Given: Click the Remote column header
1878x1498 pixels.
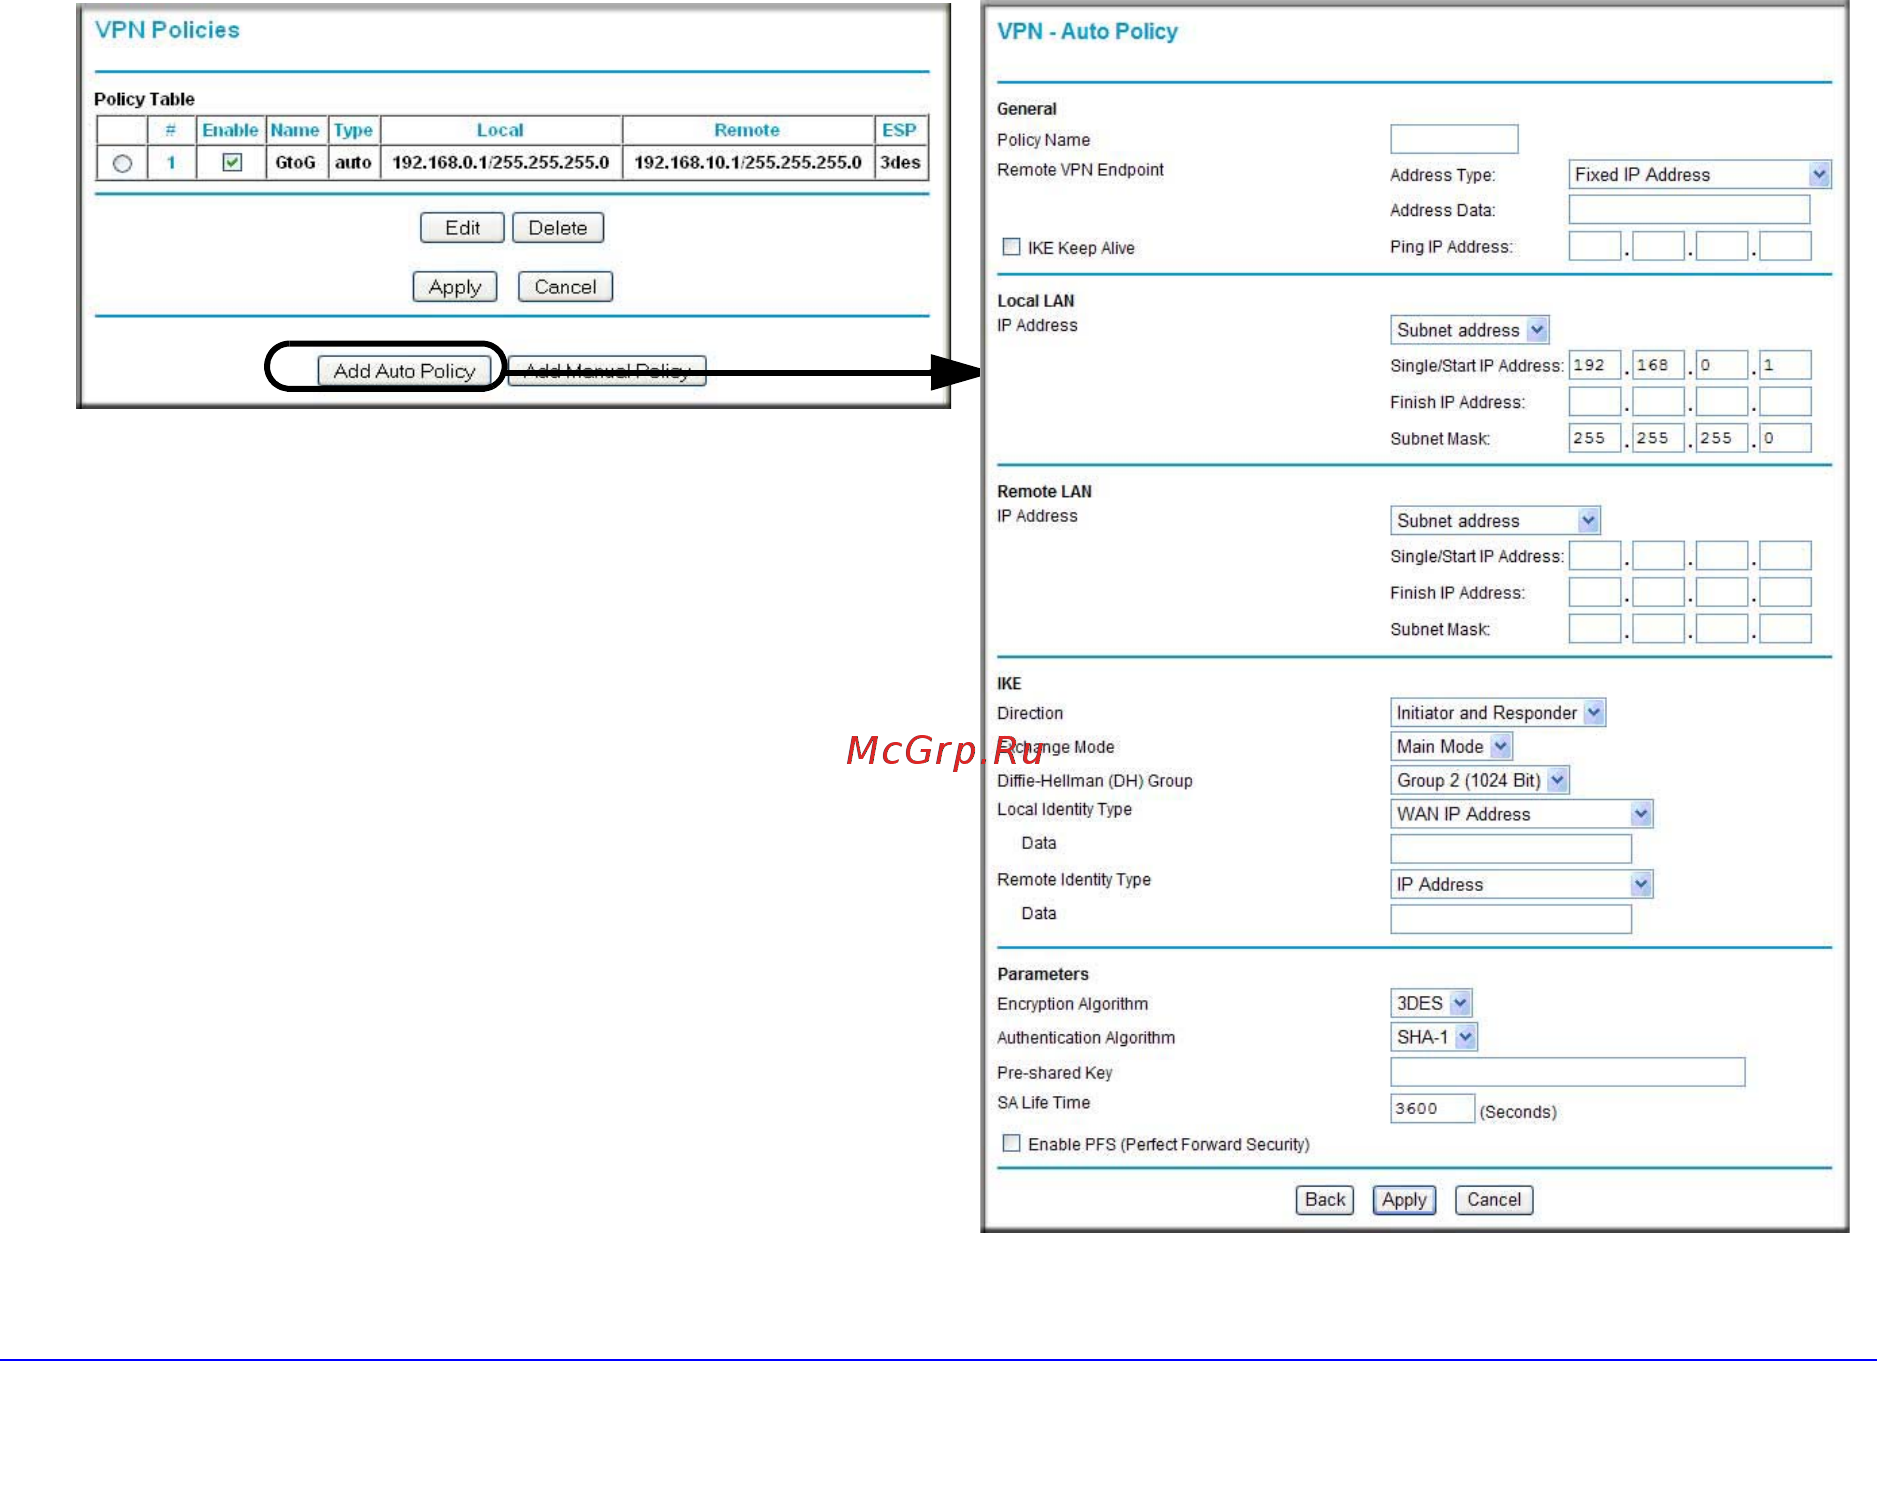Looking at the screenshot, I should coord(747,130).
